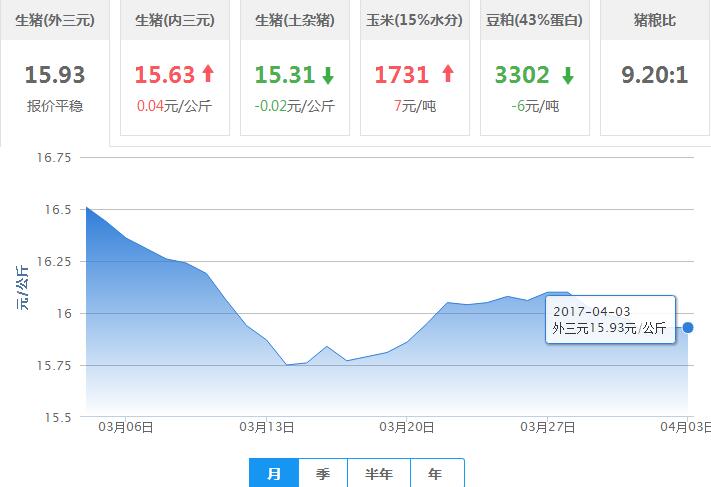Click the red up arrow beside 15.63

[208, 74]
